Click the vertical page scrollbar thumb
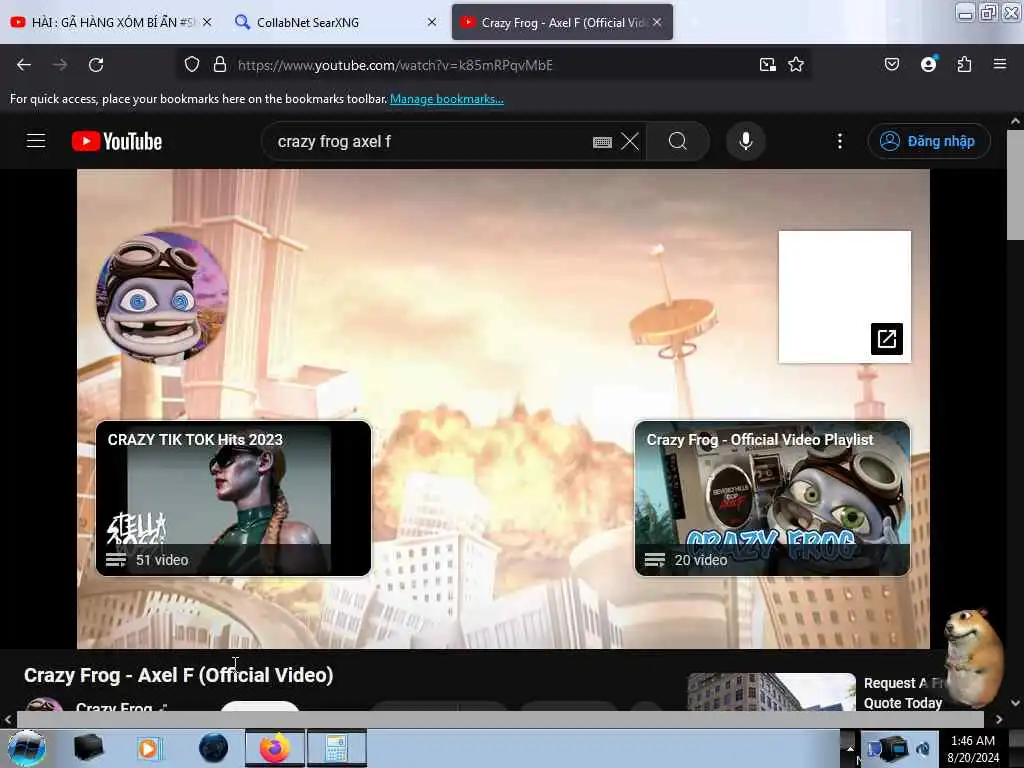This screenshot has height=768, width=1024. [x=1015, y=185]
